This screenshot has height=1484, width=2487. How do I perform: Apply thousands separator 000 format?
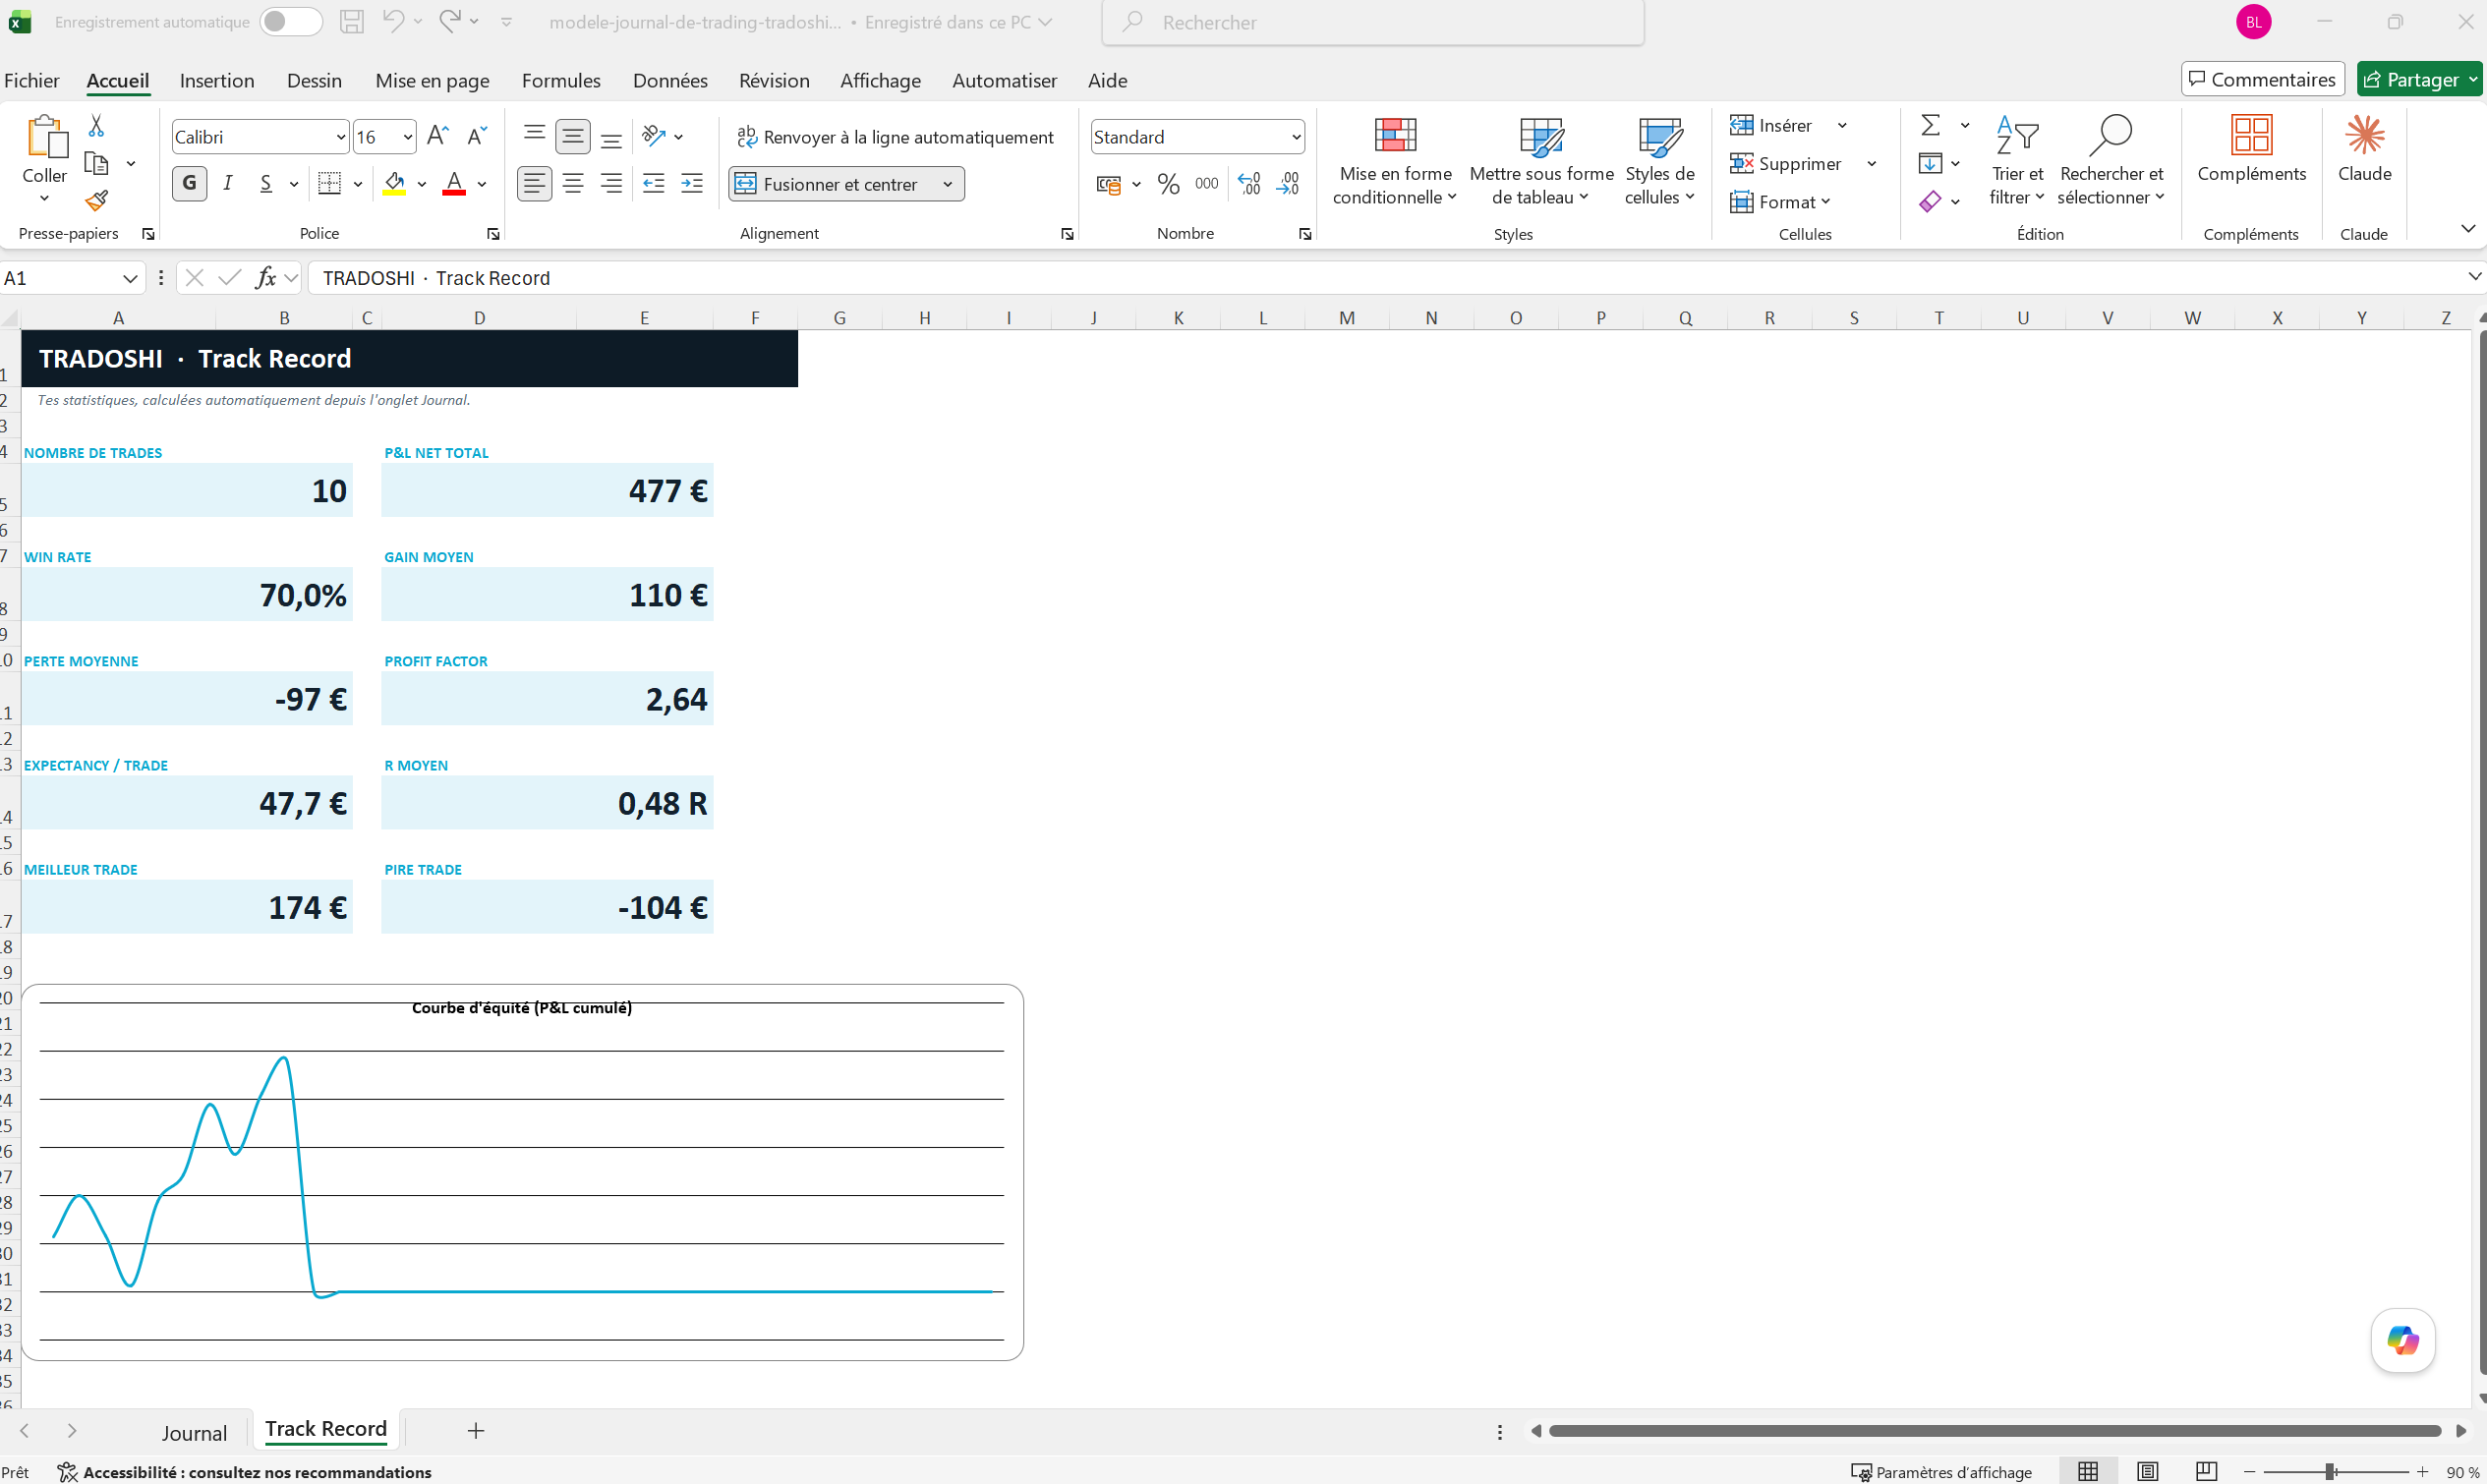tap(1207, 183)
